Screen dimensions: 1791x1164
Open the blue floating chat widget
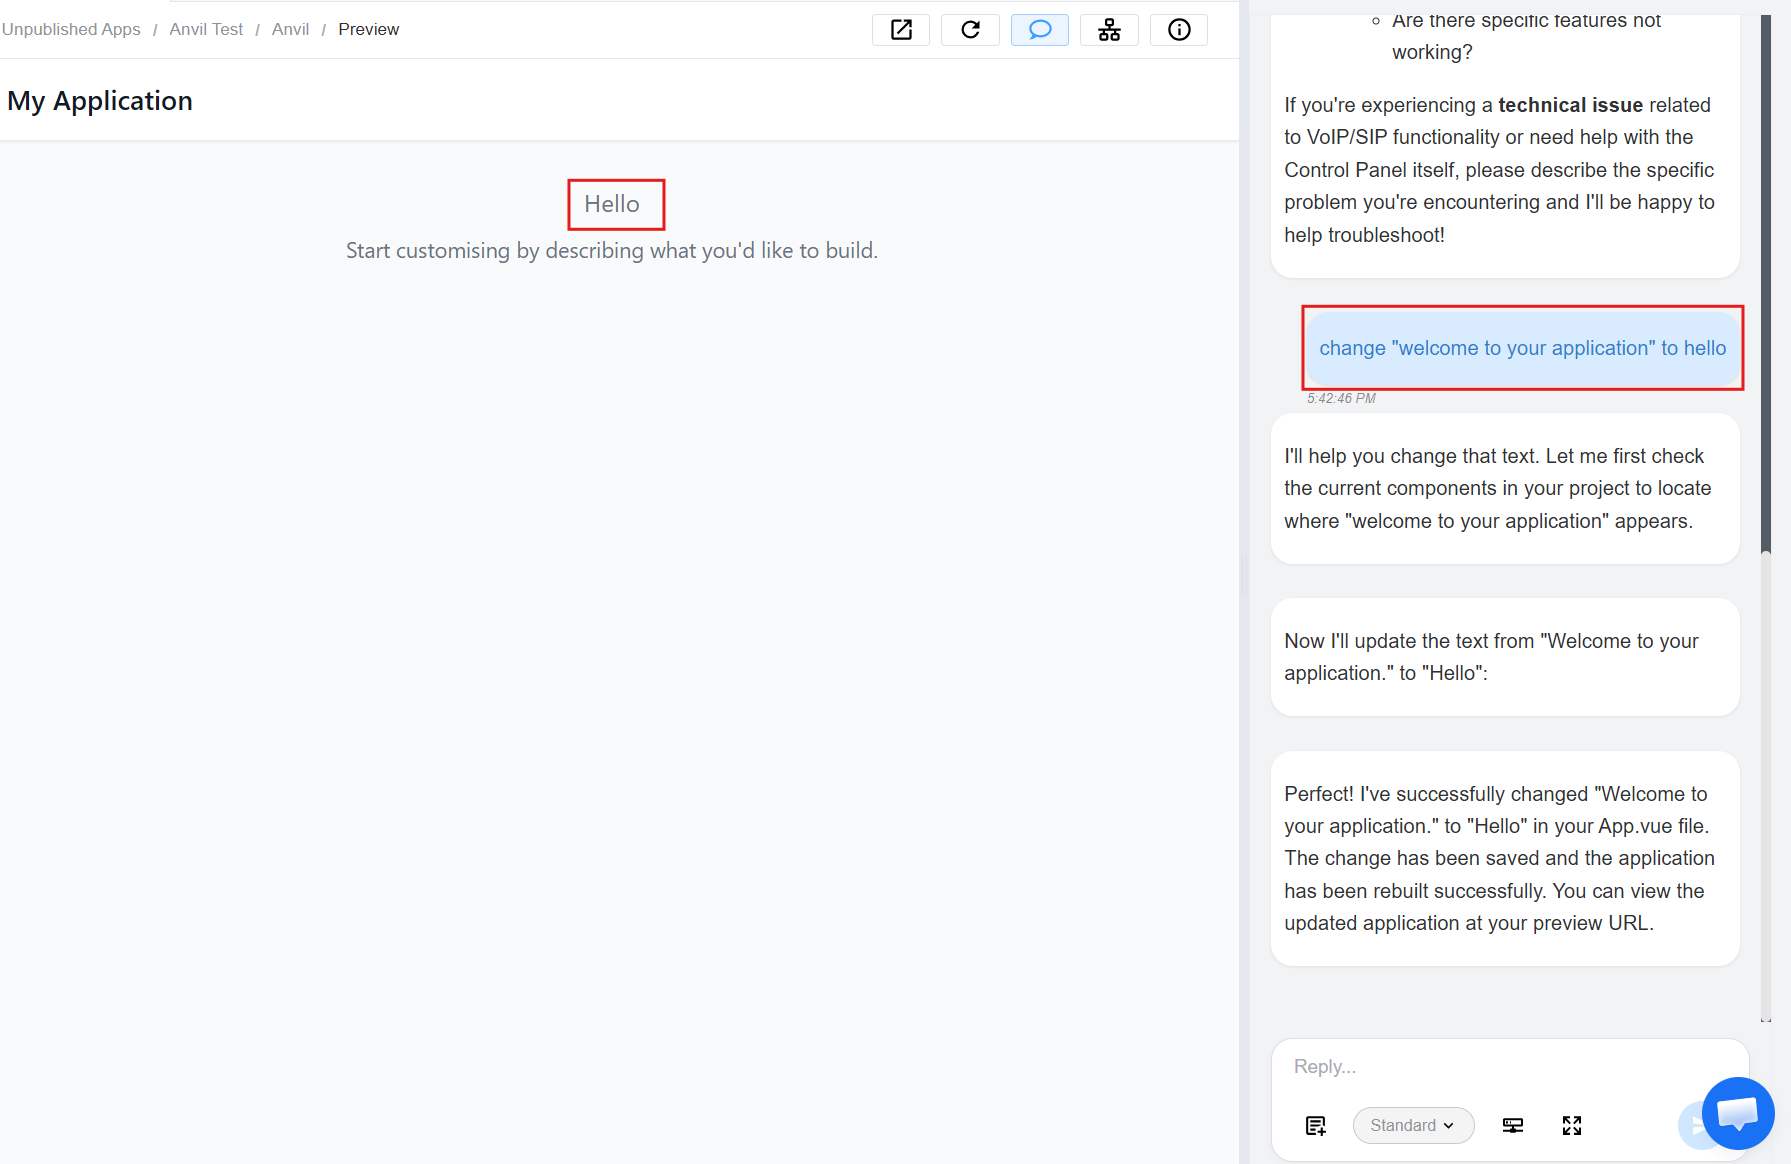coord(1737,1113)
